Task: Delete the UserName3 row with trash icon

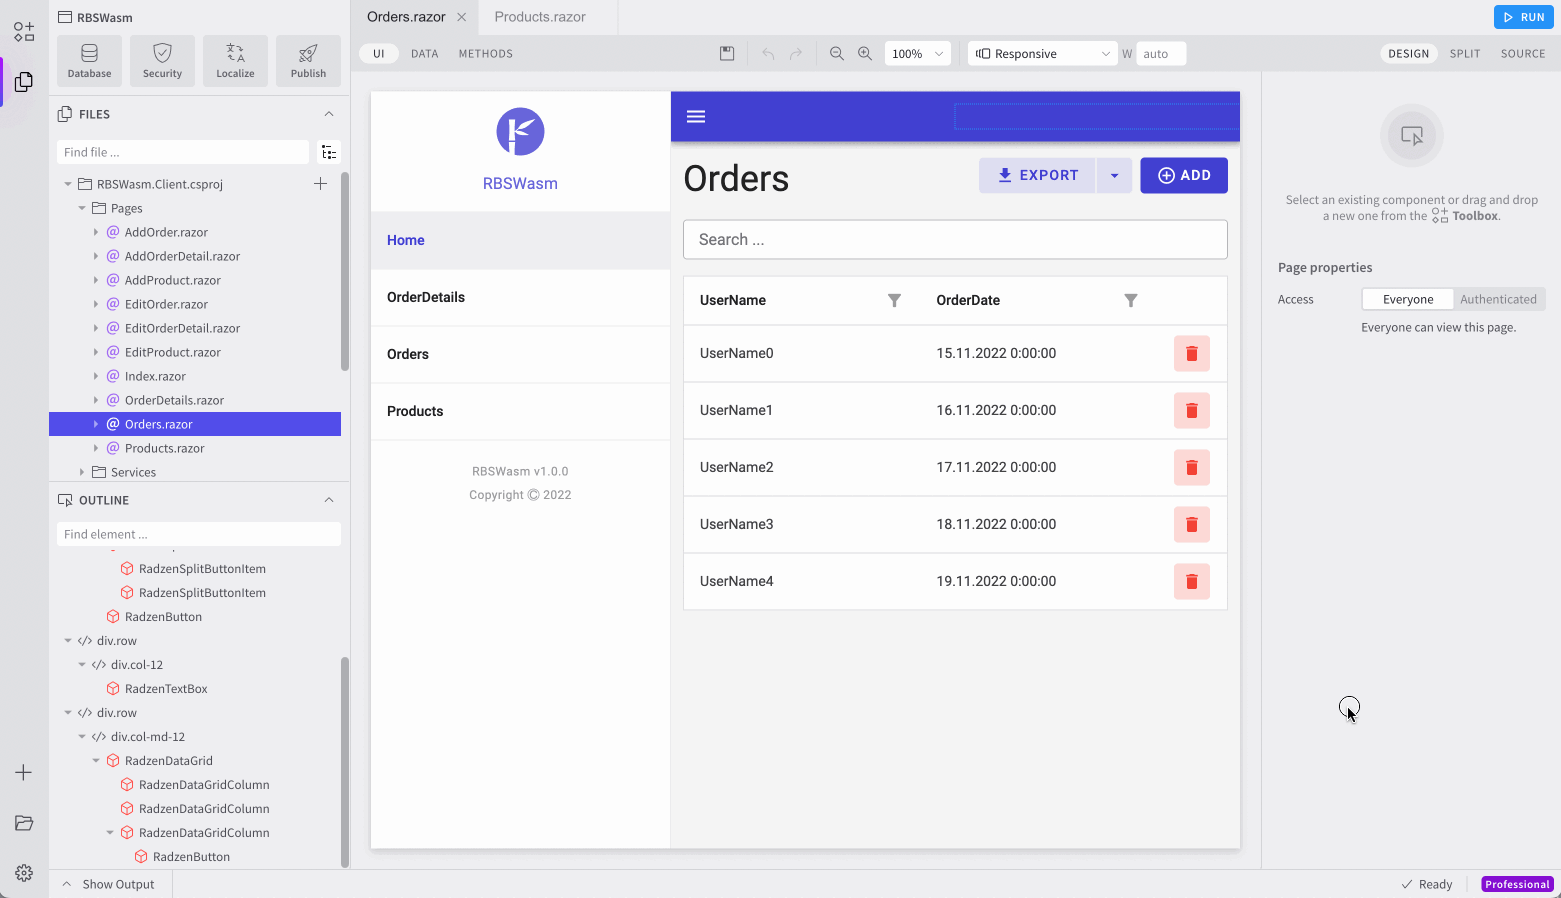Action: pos(1191,524)
